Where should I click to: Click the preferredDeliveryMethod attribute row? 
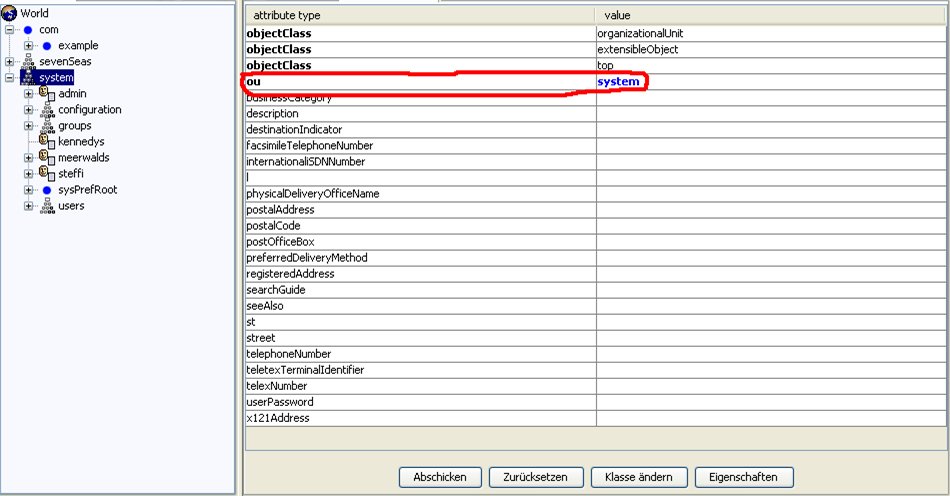(x=596, y=258)
